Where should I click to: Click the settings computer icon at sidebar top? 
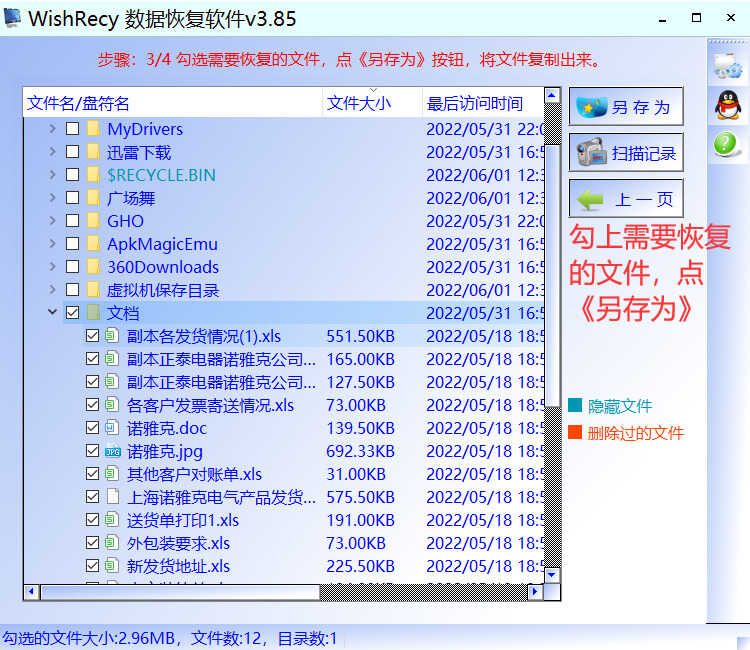click(x=728, y=66)
